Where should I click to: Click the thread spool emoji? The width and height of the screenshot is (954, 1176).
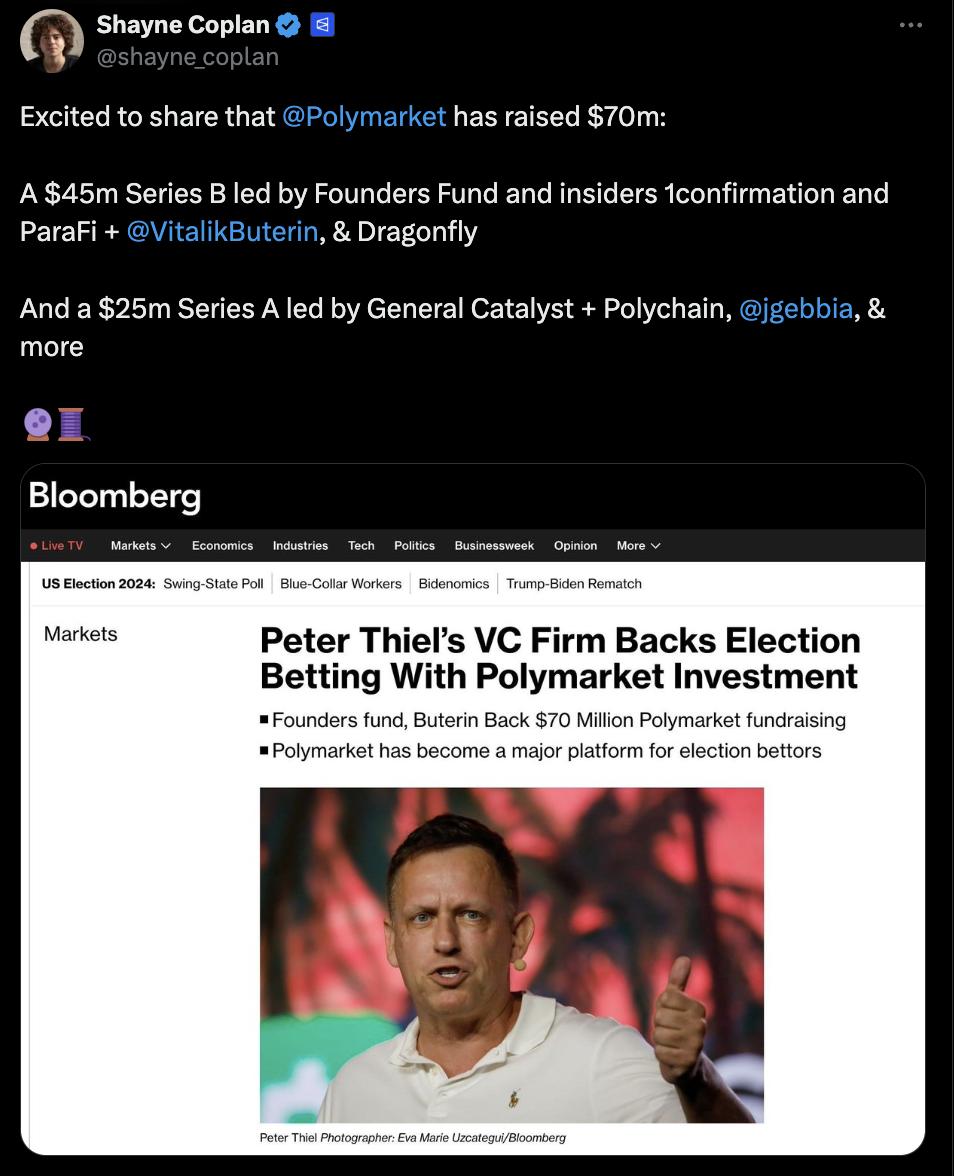72,424
